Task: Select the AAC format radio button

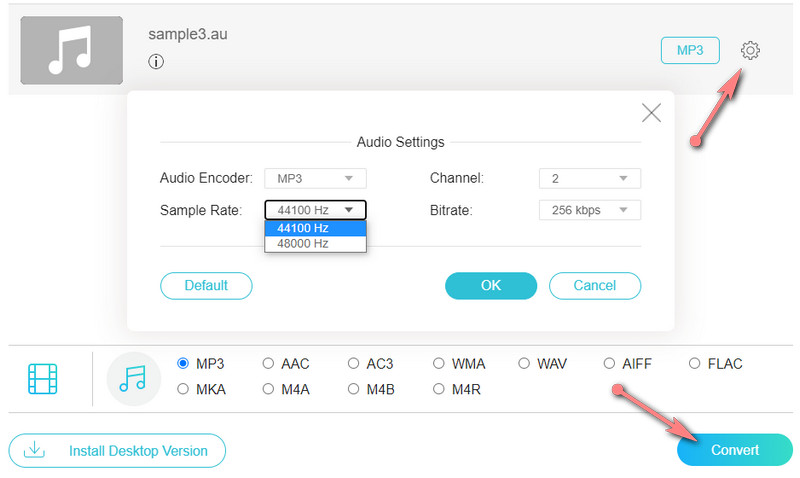Action: (x=268, y=364)
